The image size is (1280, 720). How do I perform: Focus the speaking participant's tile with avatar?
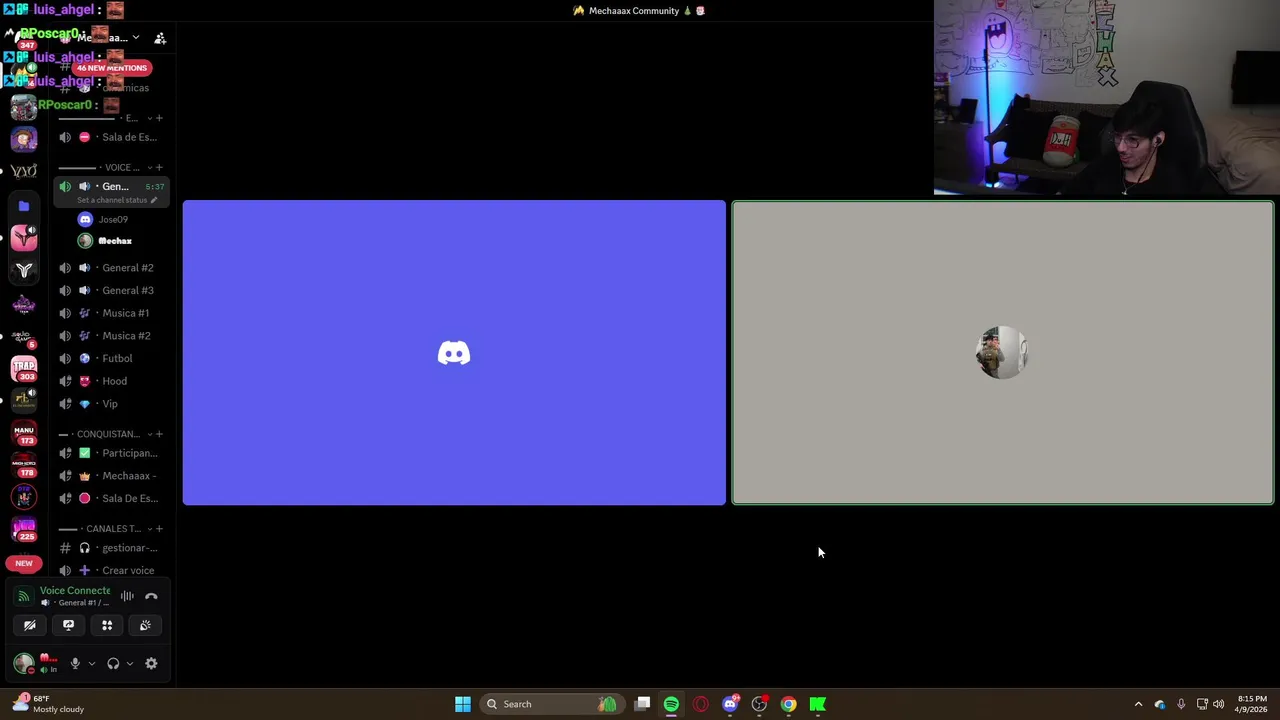(x=1003, y=352)
